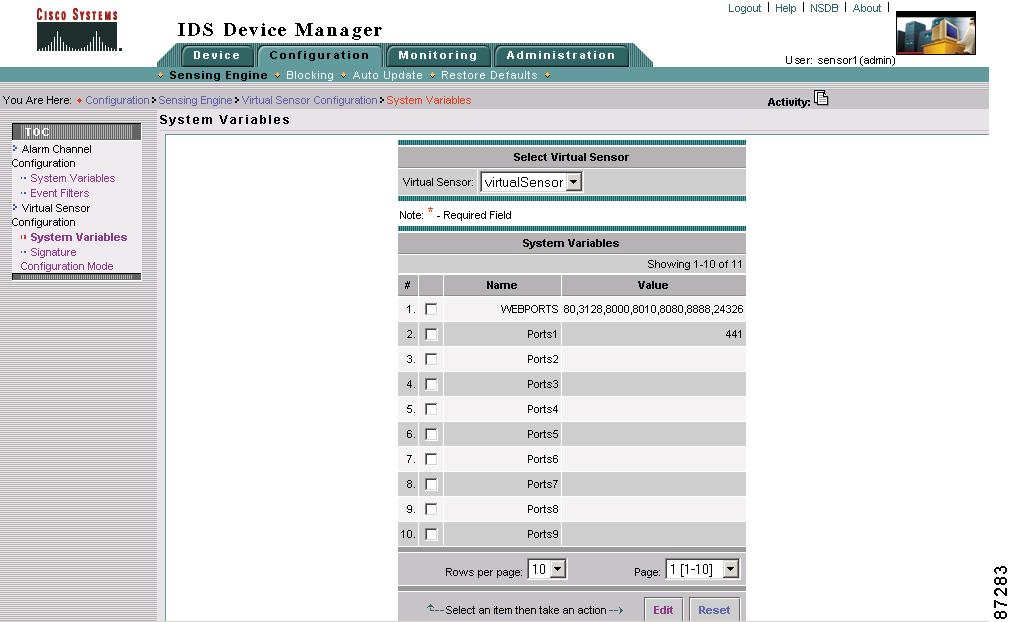Go to Virtual Sensor Configuration breadcrumb

(309, 101)
